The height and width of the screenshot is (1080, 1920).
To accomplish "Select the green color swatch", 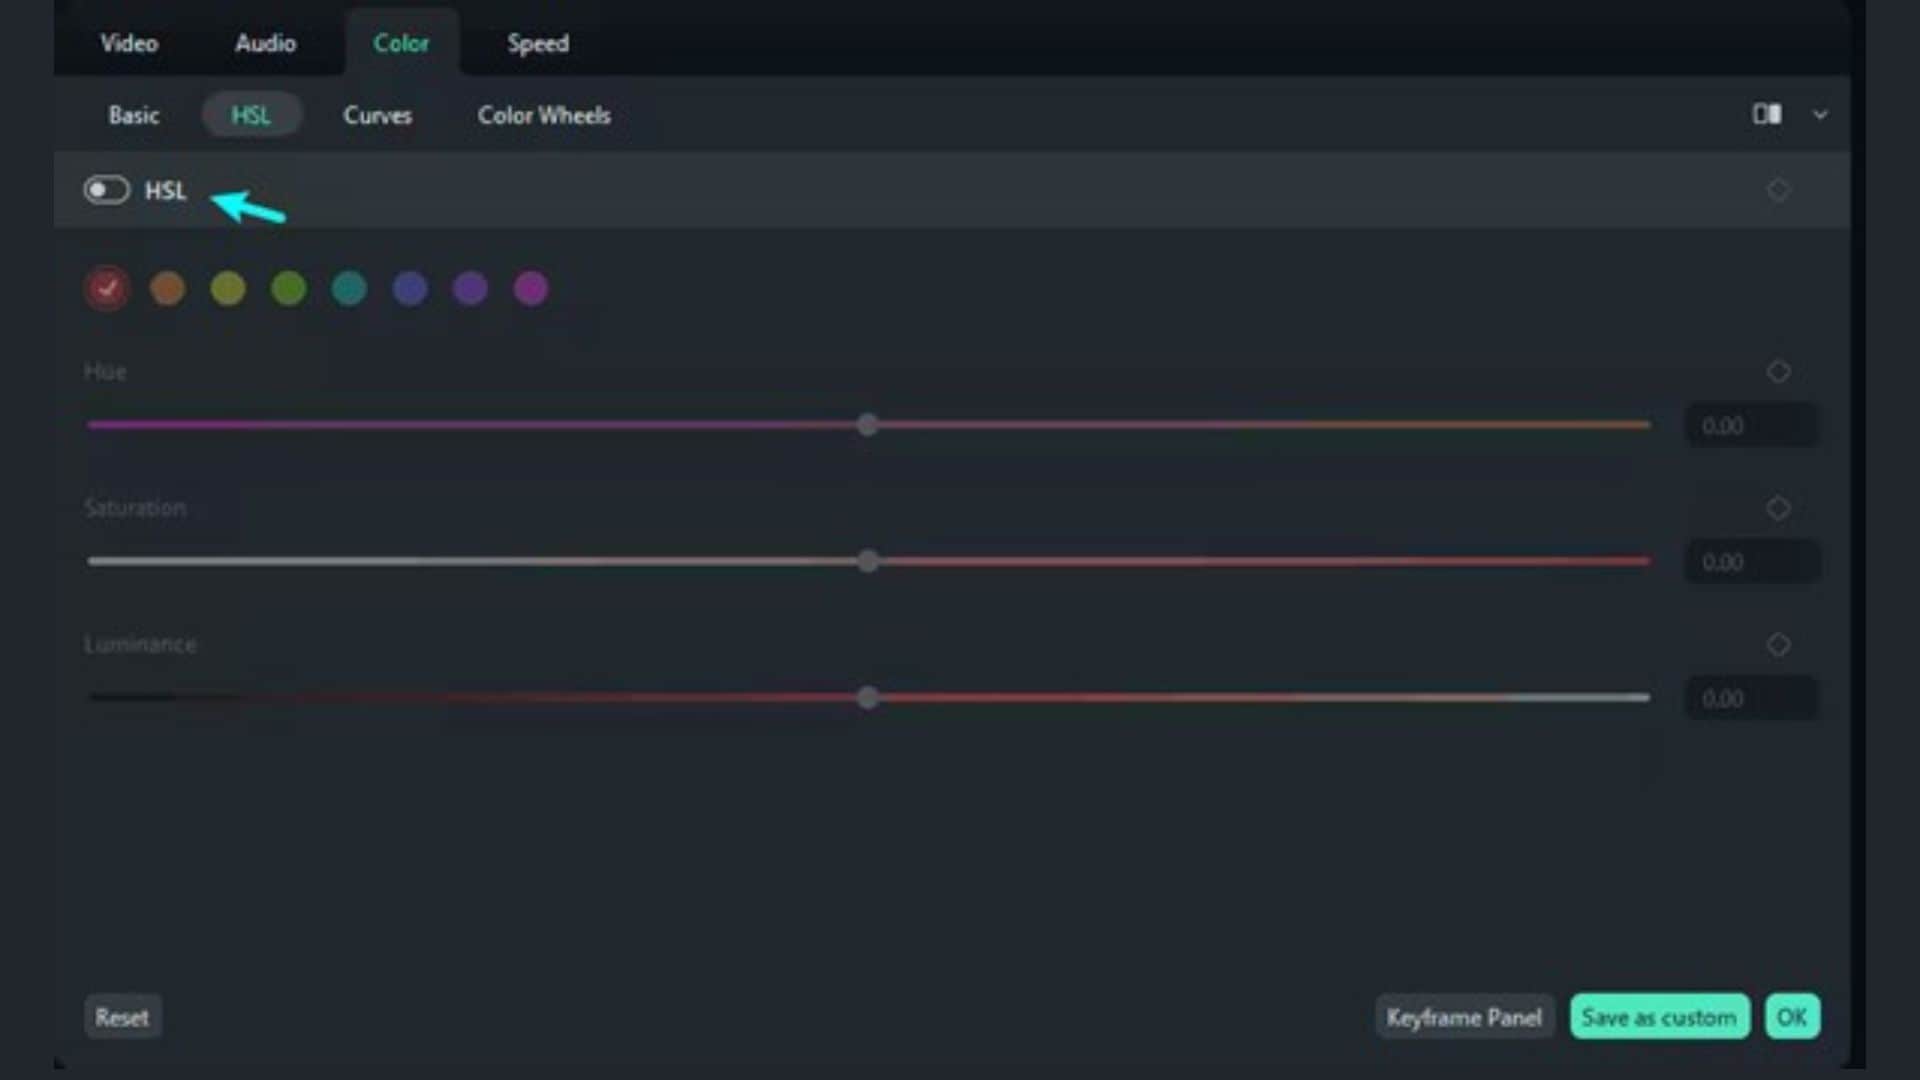I will point(289,289).
